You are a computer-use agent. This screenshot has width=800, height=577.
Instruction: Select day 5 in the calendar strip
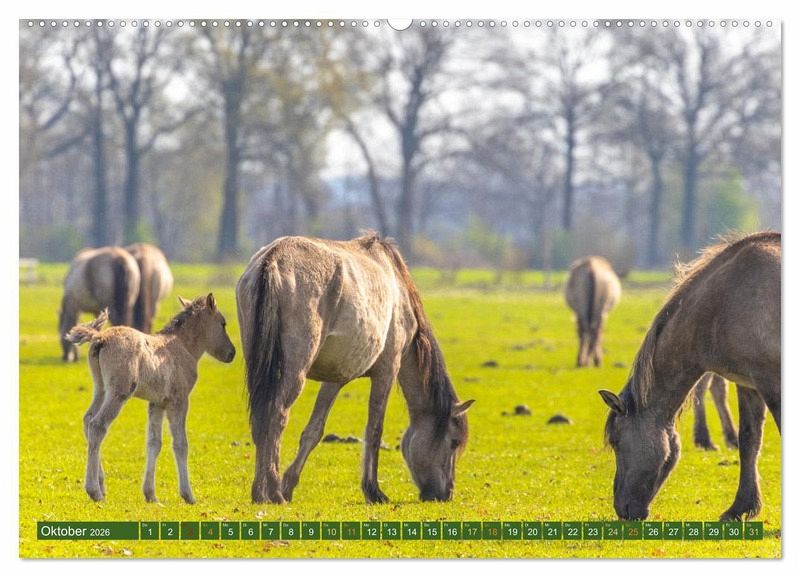(230, 531)
